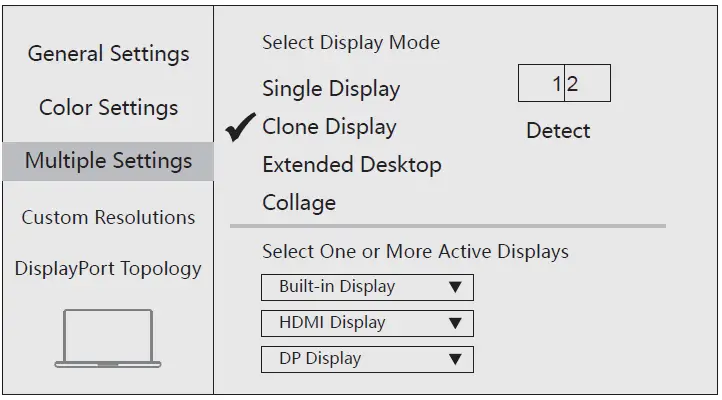Click the laptop icon in the sidebar
The image size is (722, 400).
108,338
